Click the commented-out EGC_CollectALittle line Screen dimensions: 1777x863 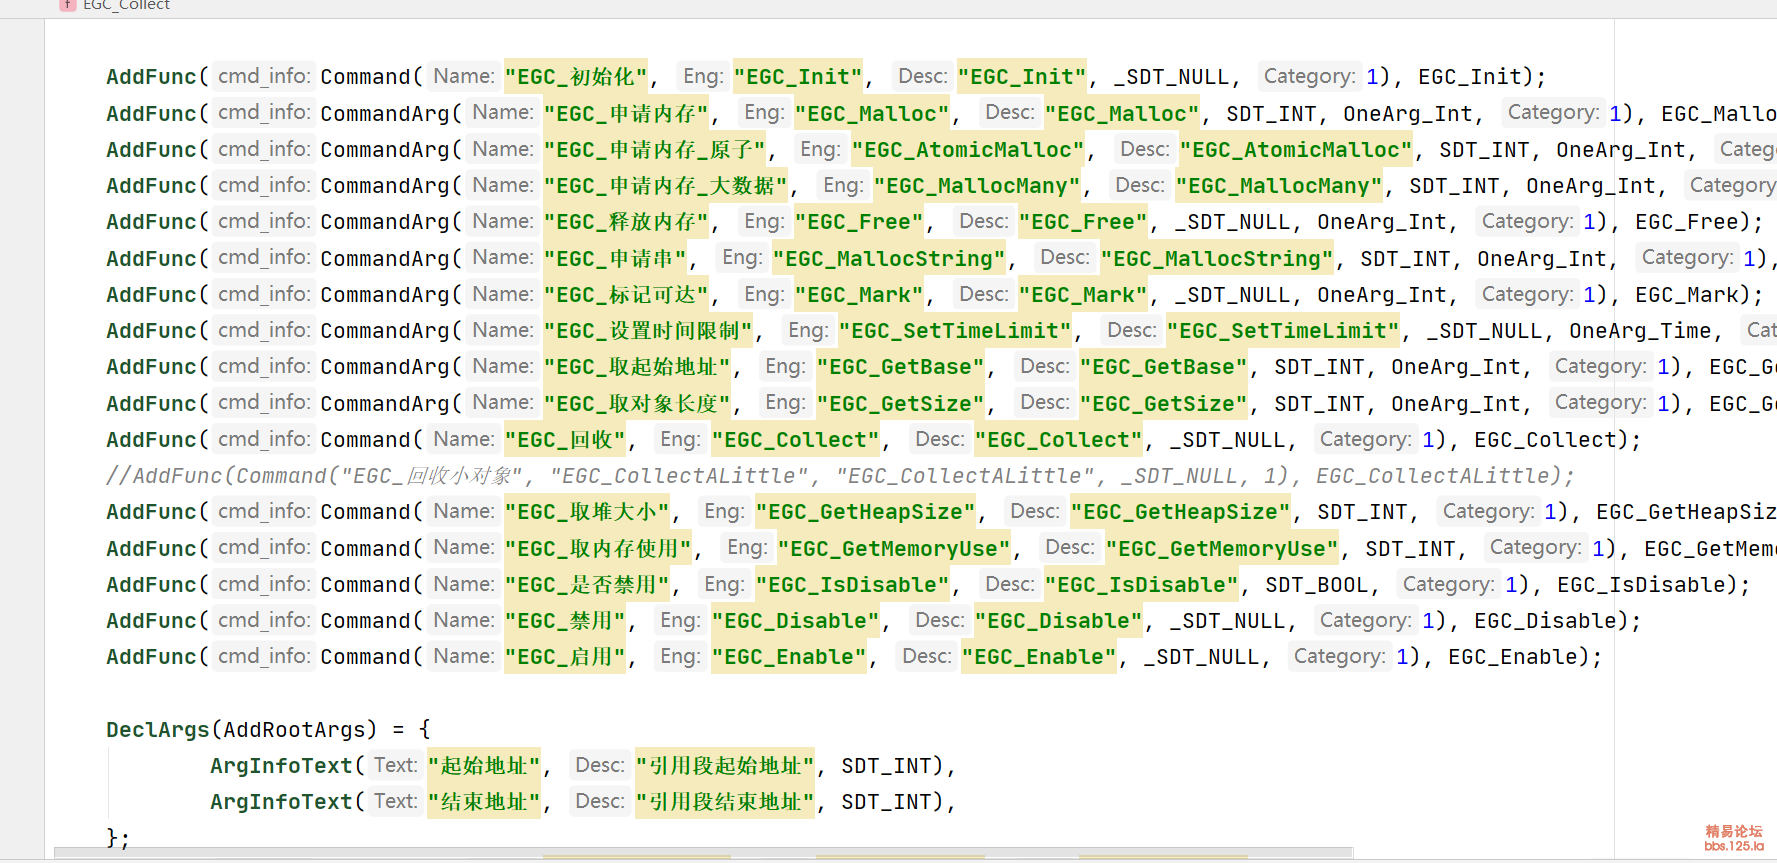840,476
